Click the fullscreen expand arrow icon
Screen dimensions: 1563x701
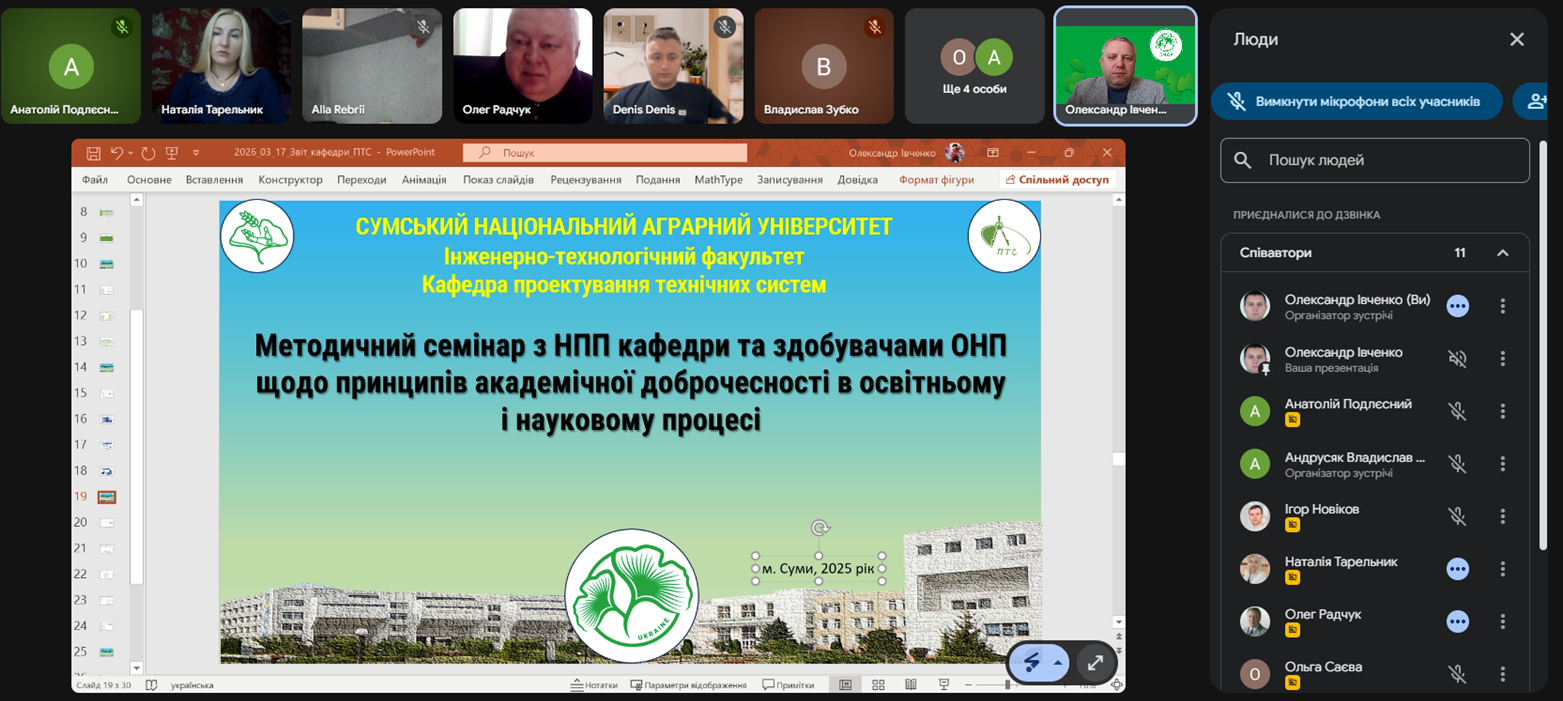coord(1095,662)
